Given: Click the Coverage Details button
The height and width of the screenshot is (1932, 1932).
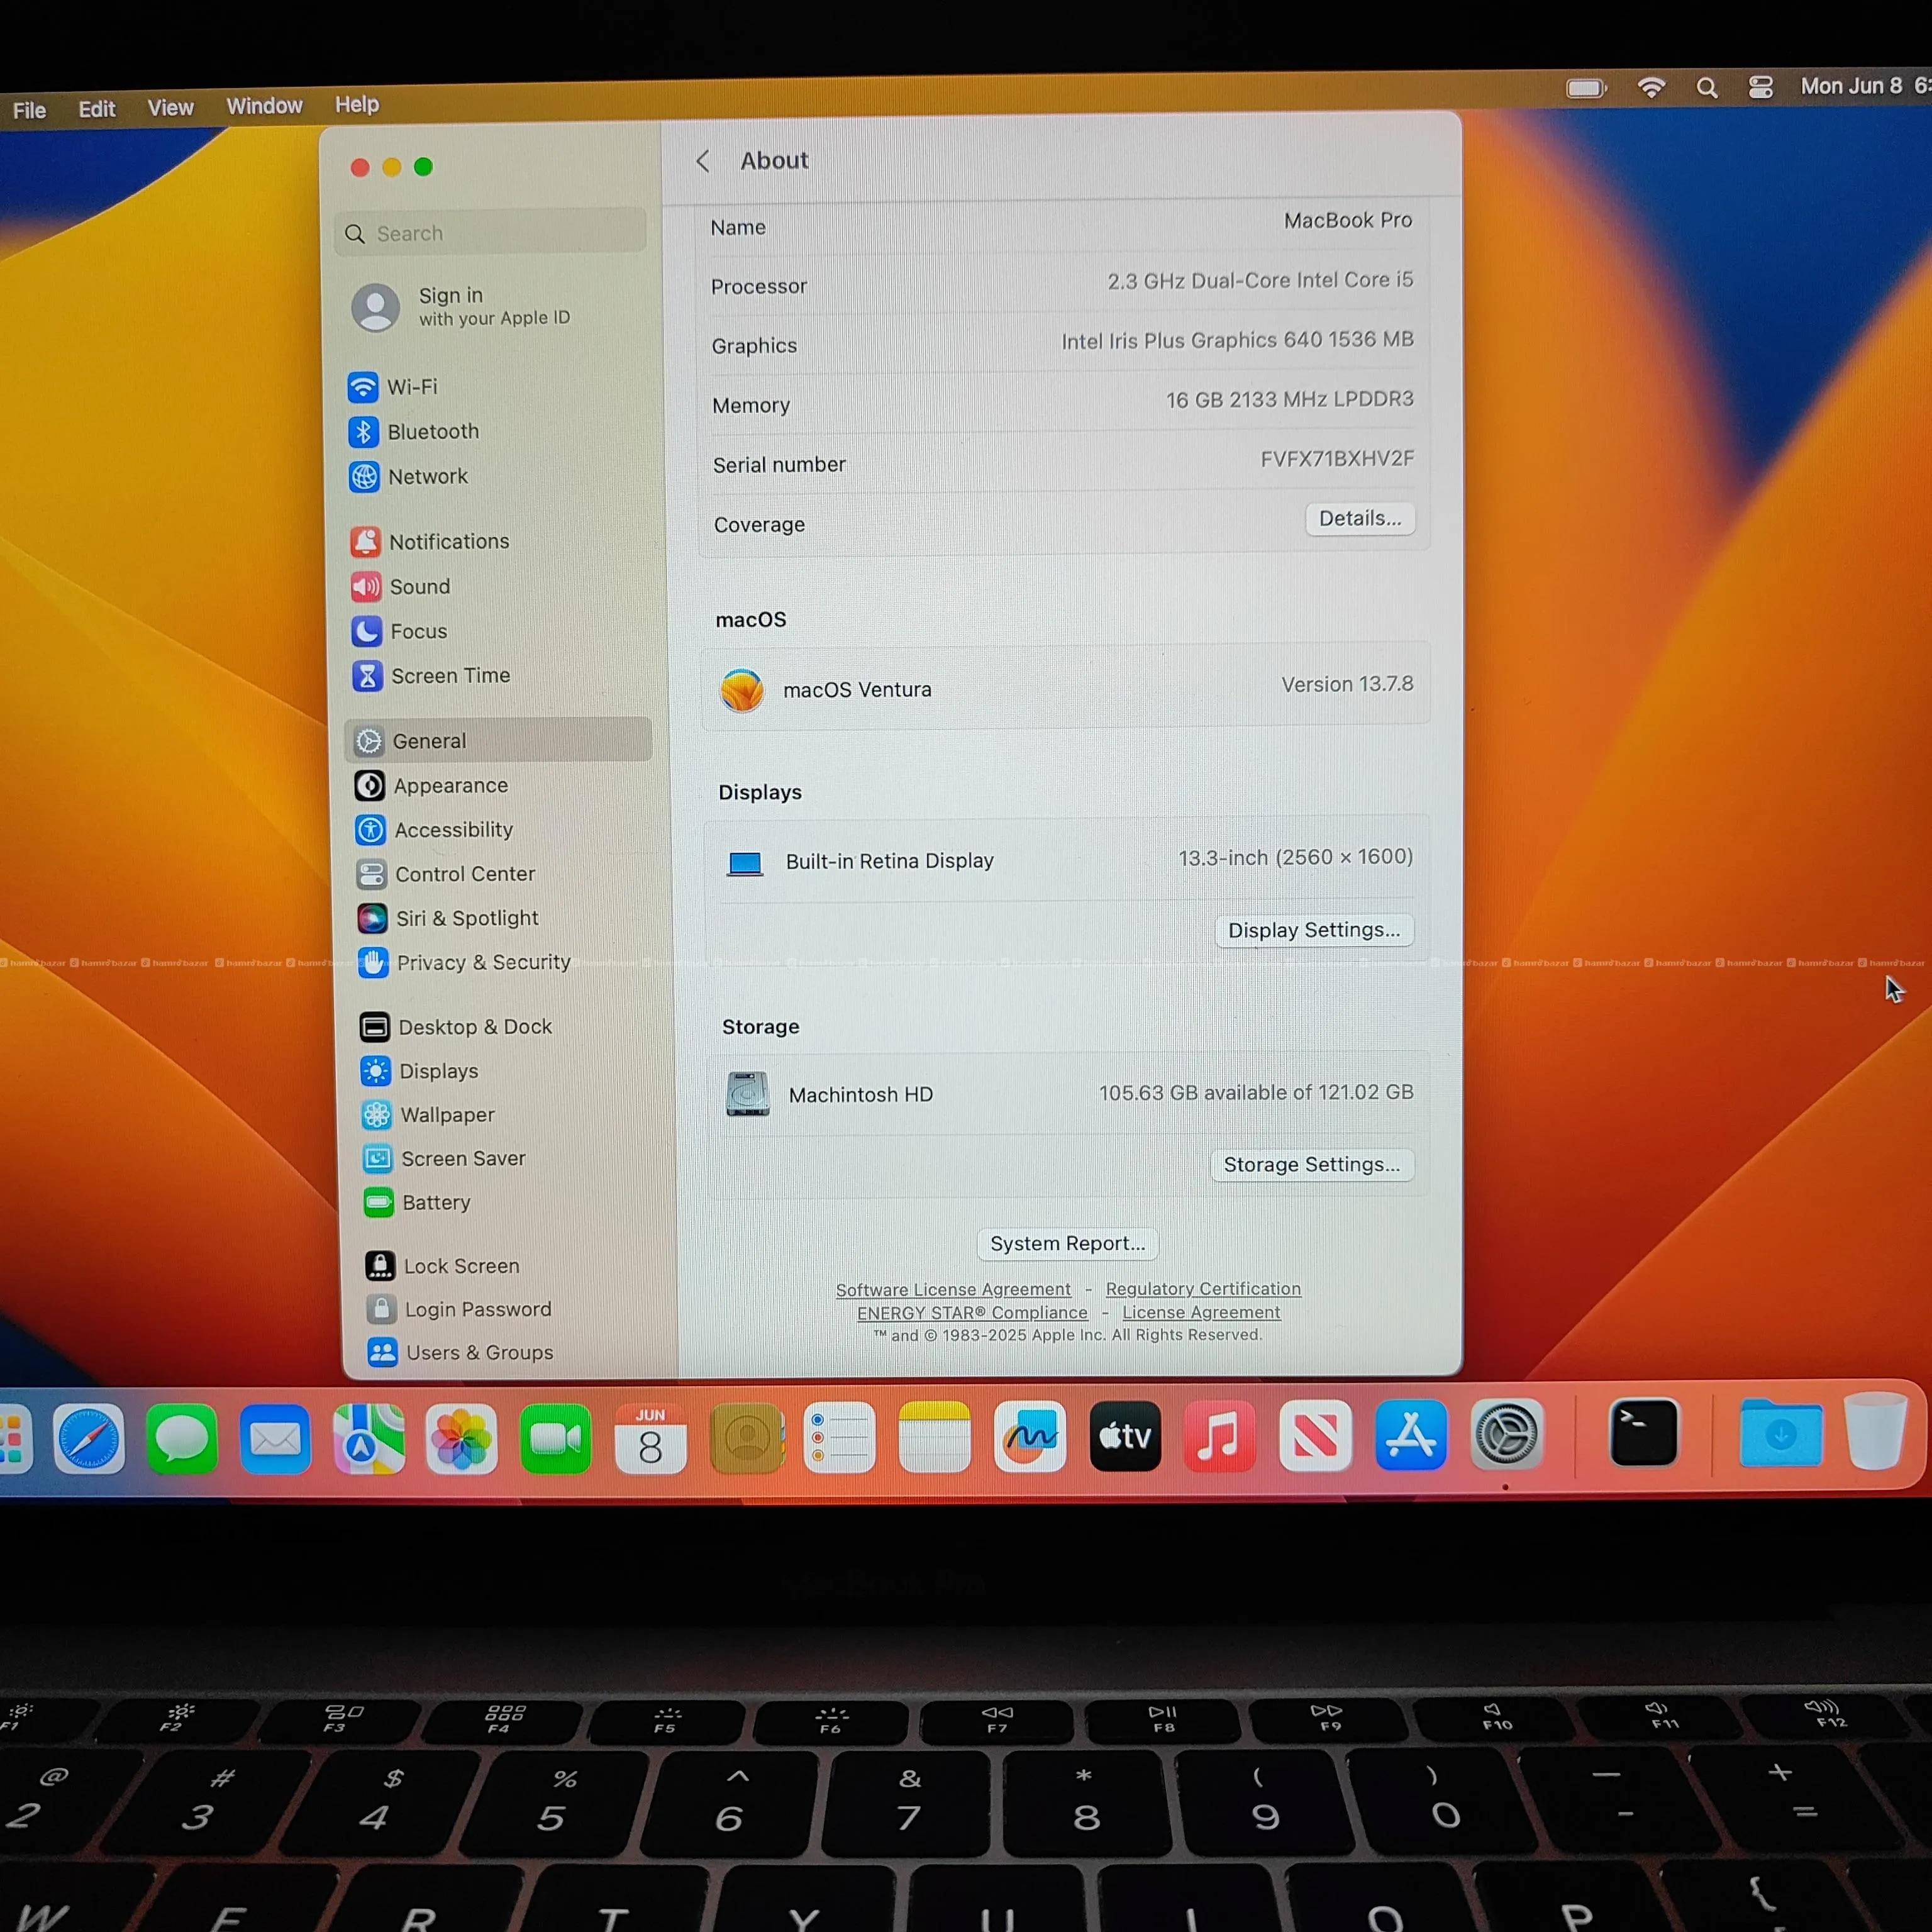Looking at the screenshot, I should (x=1360, y=519).
